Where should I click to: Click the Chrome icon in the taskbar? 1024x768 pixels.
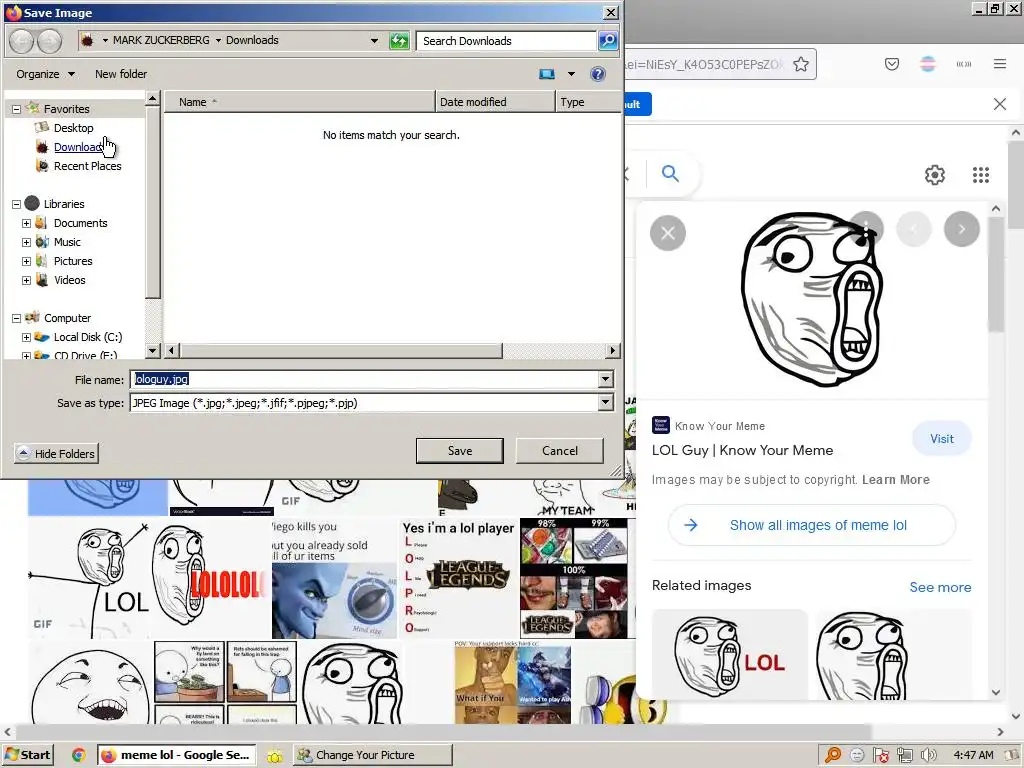click(x=78, y=755)
